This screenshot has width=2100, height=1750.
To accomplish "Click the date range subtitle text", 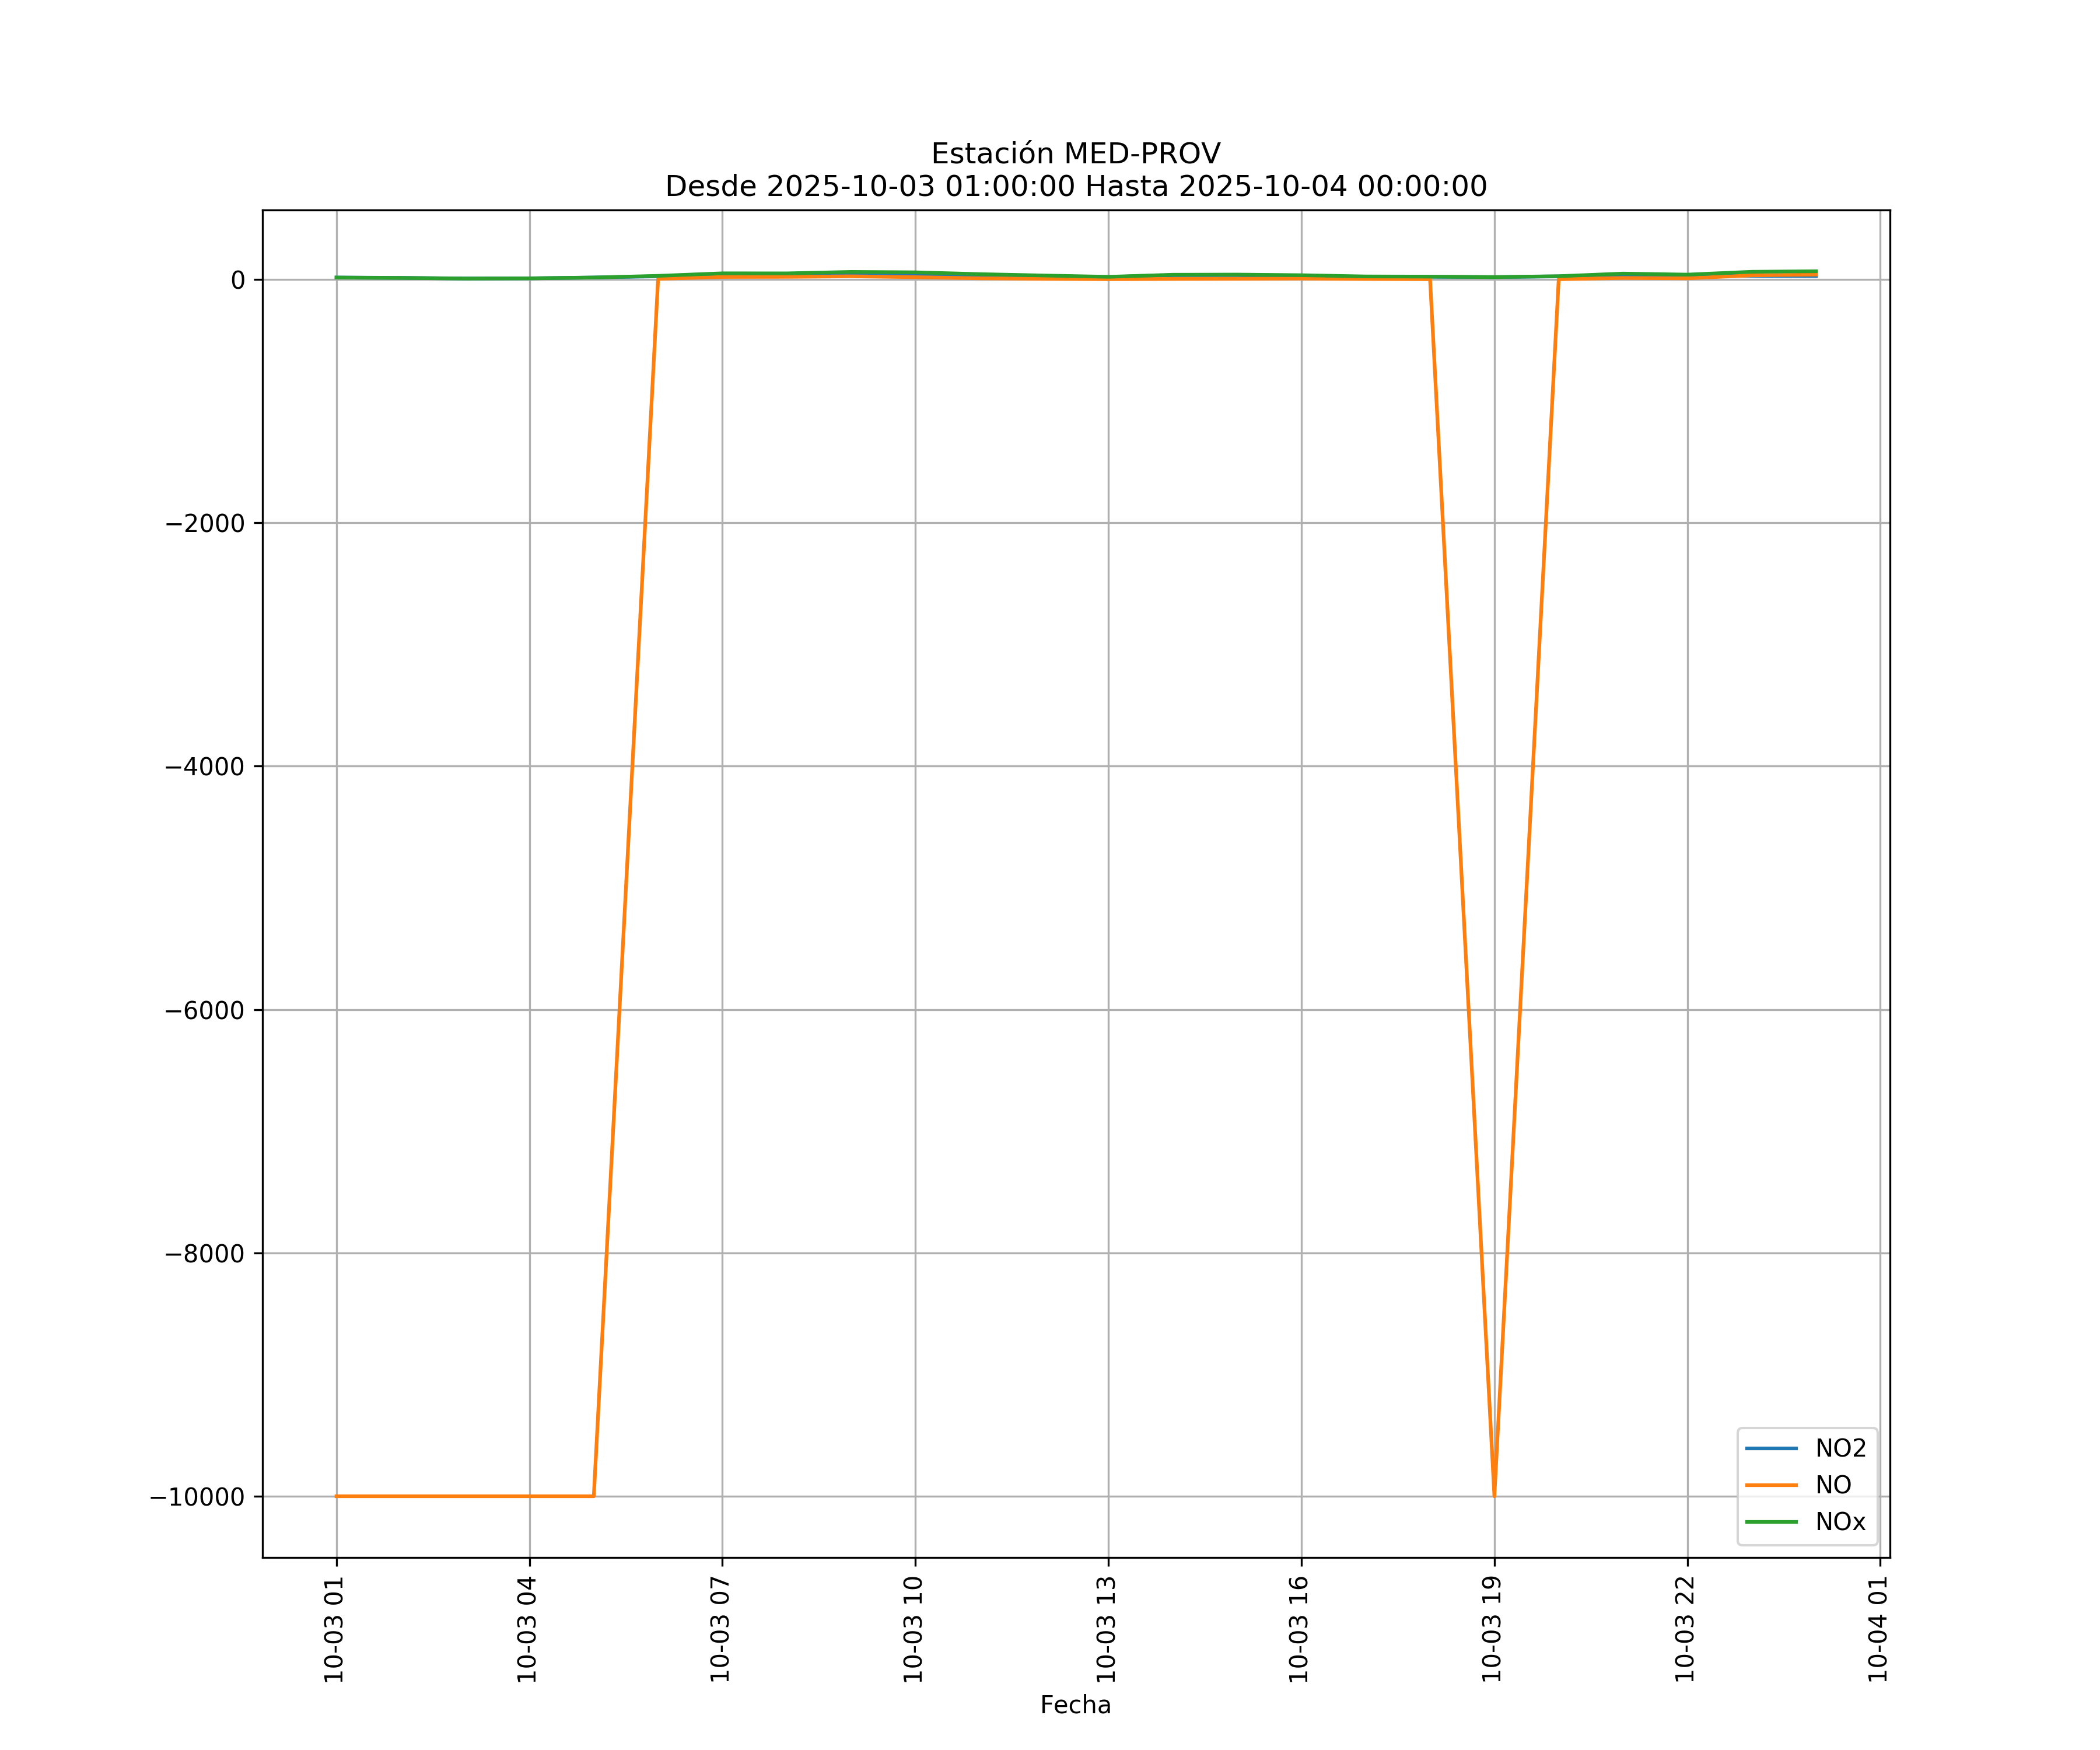I will tap(1075, 187).
